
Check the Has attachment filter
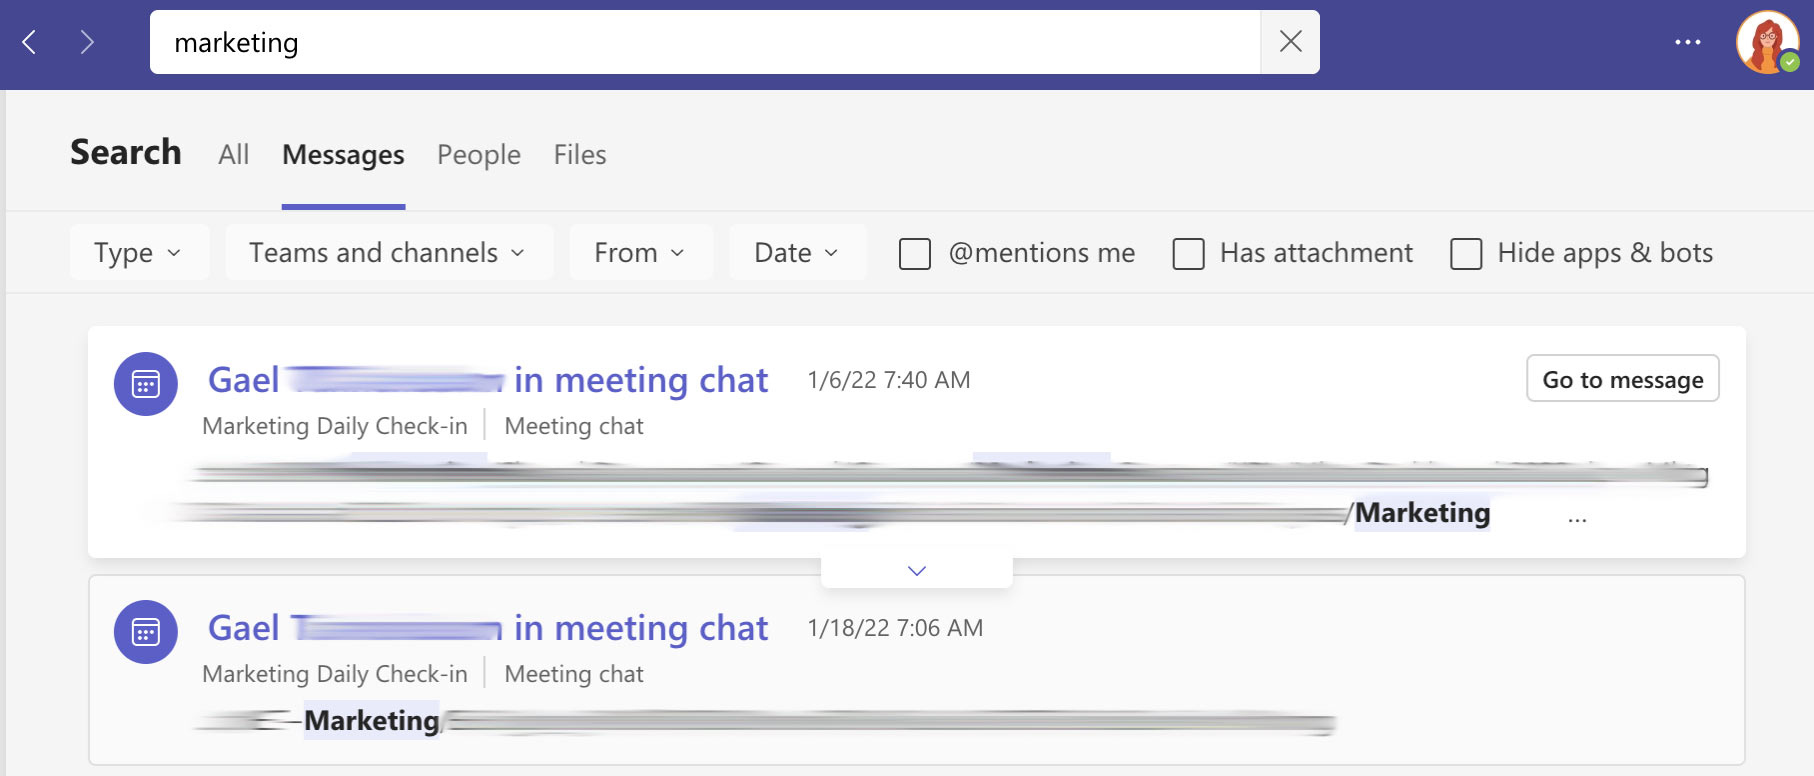tap(1188, 254)
